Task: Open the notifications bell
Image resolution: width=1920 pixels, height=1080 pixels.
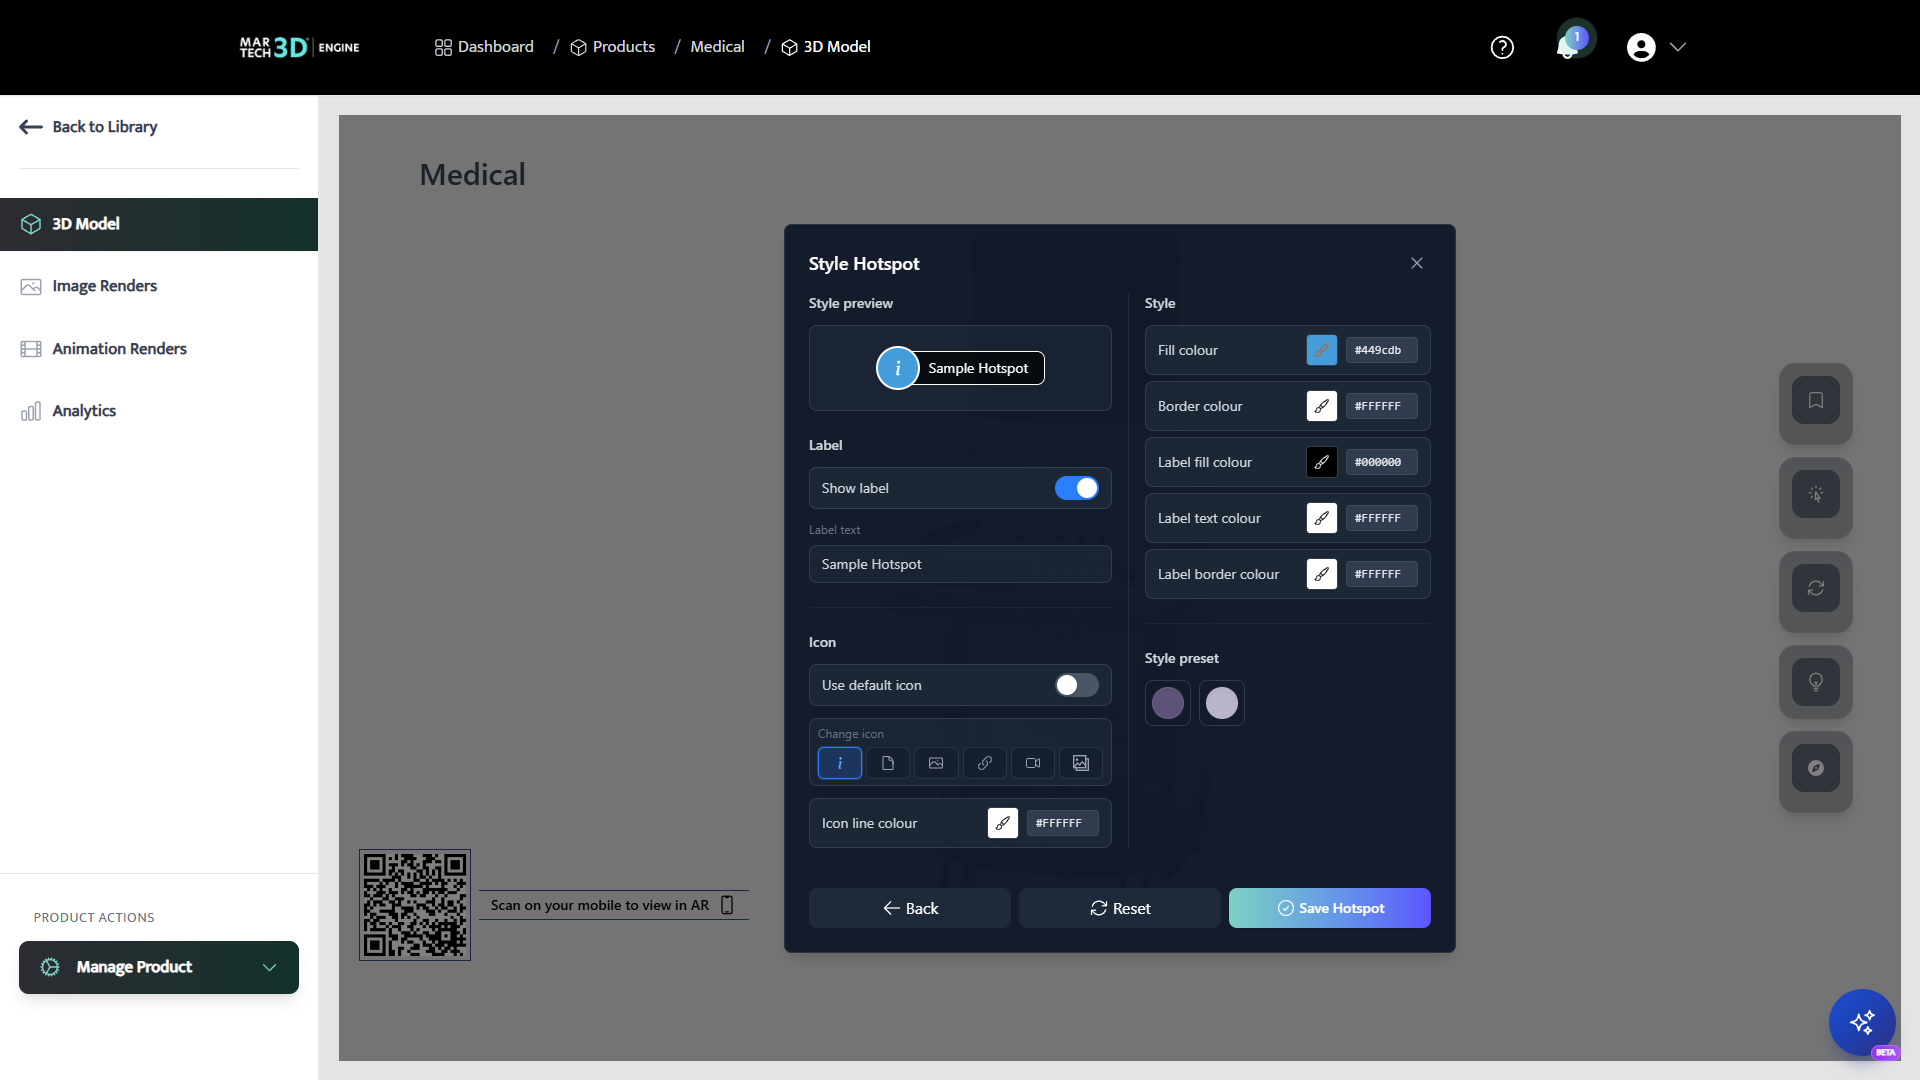Action: click(1568, 47)
